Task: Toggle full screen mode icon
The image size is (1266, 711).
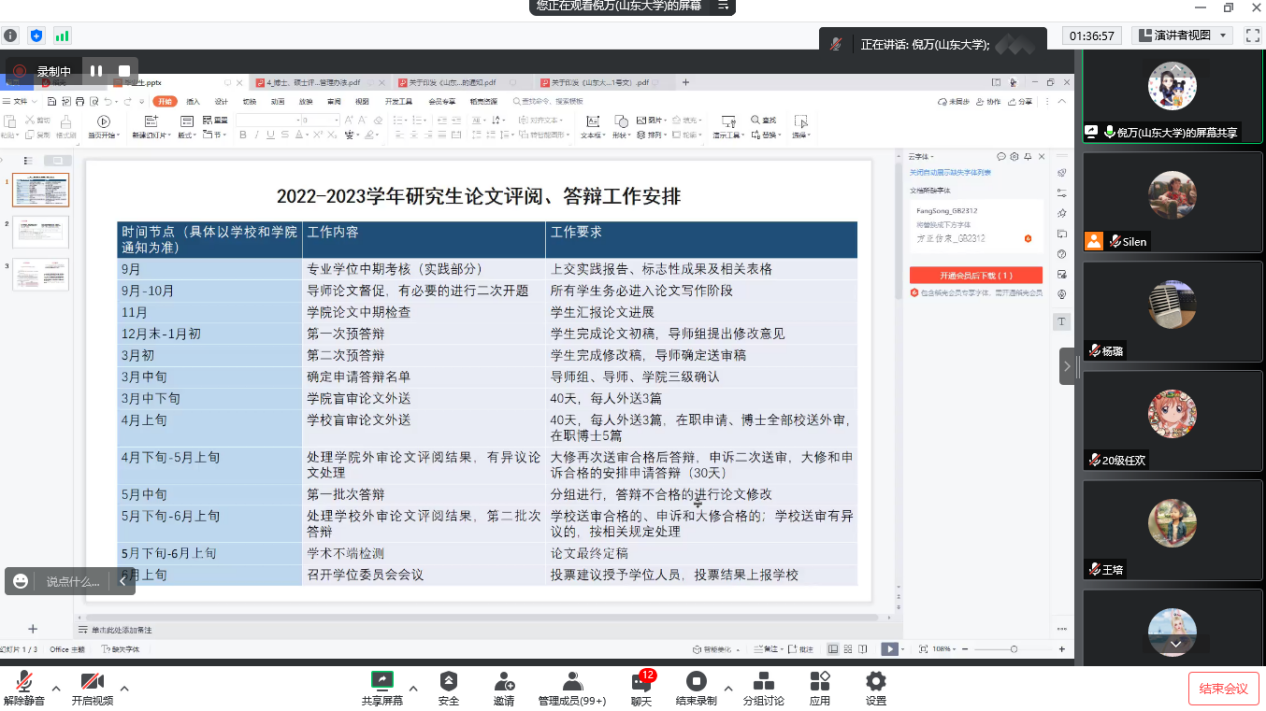Action: coord(1252,35)
